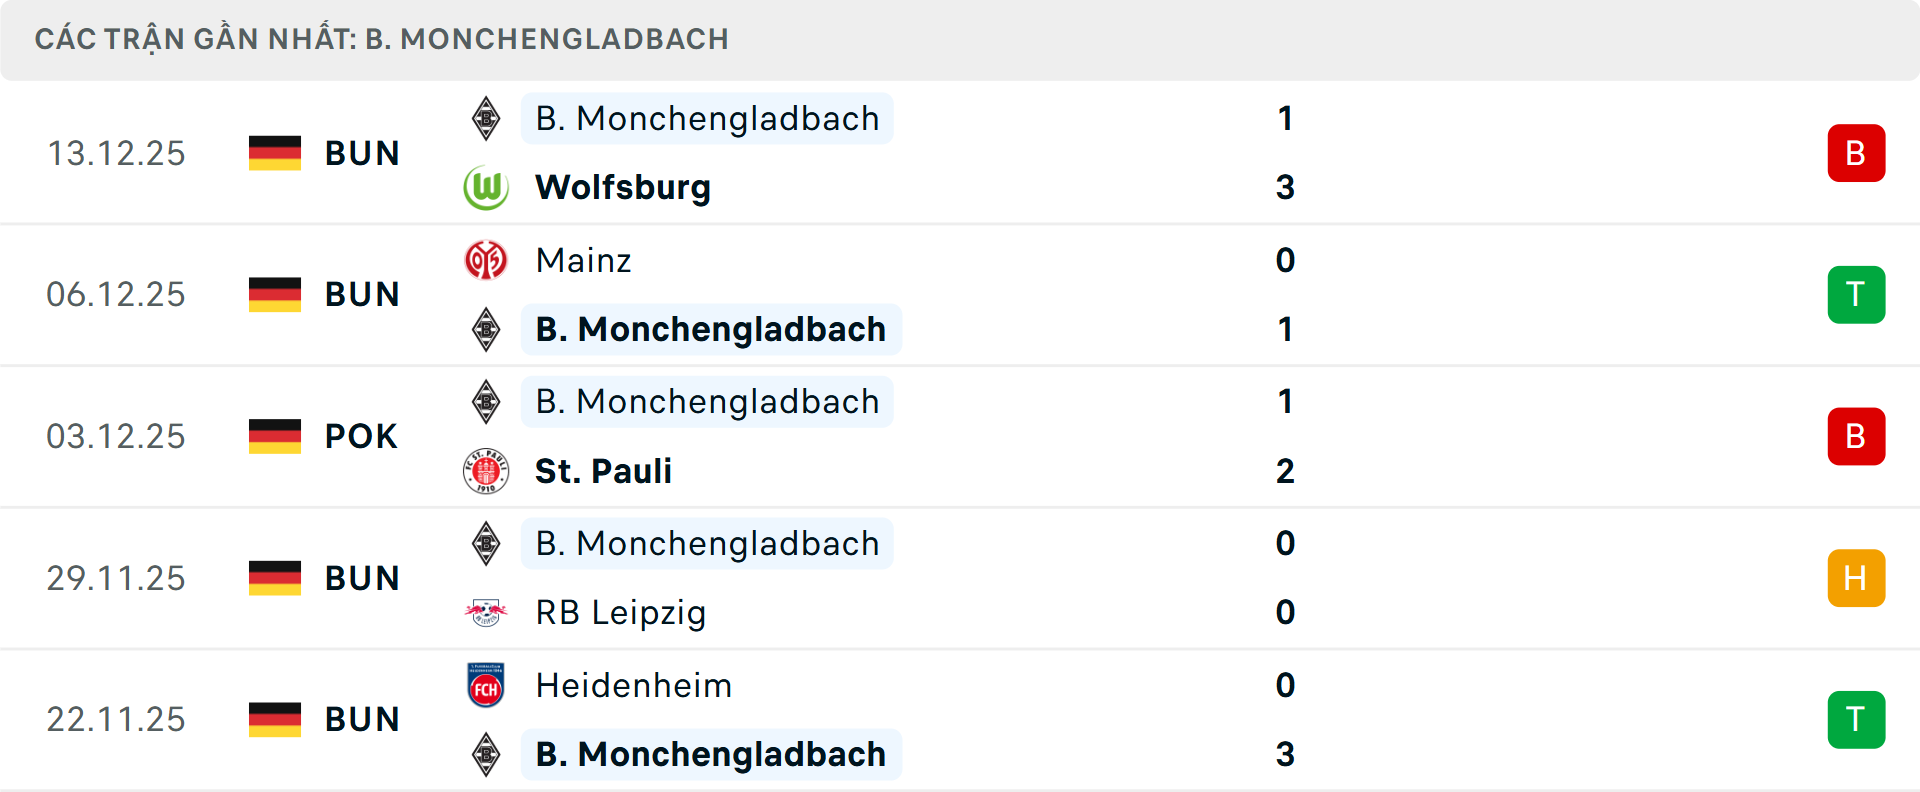The image size is (1920, 792).
Task: Select the Wolfsburg team logo
Action: [x=486, y=187]
